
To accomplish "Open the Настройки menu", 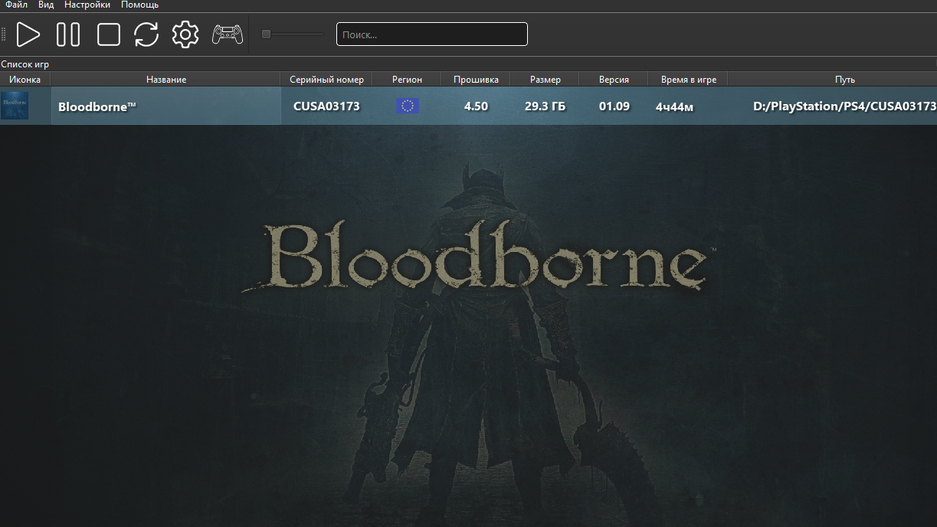I will 87,5.
